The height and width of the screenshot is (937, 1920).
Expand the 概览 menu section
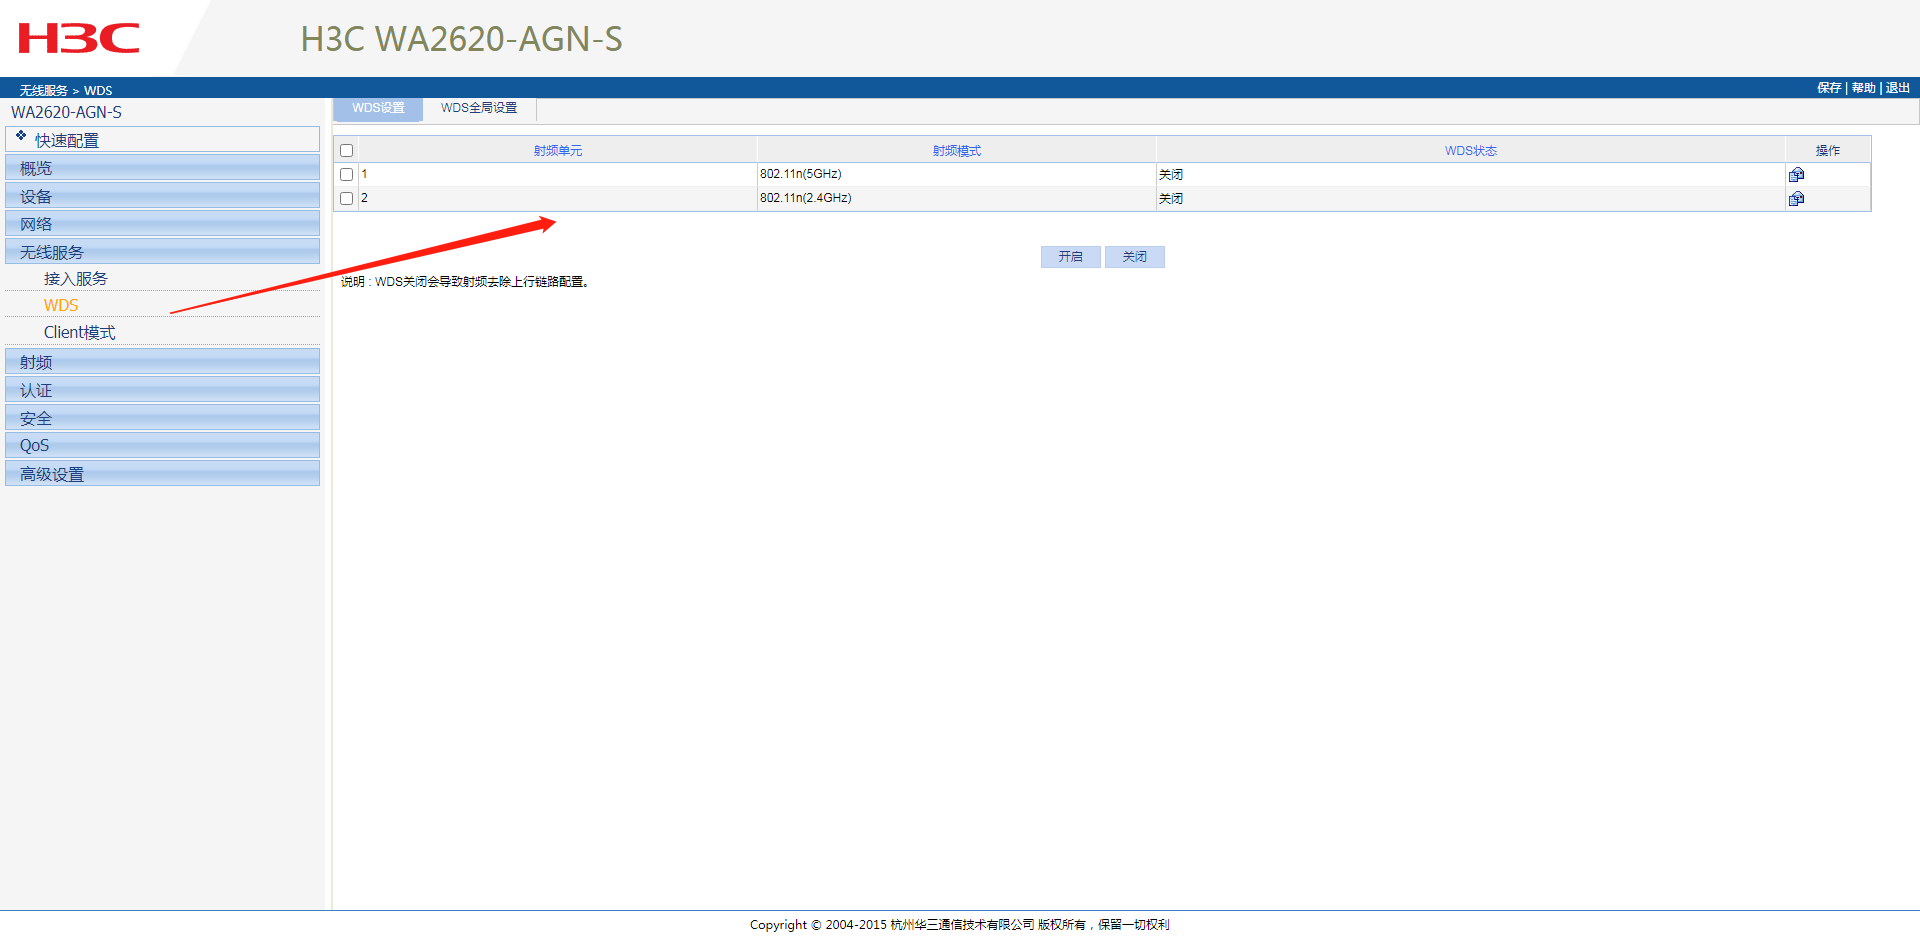(162, 168)
